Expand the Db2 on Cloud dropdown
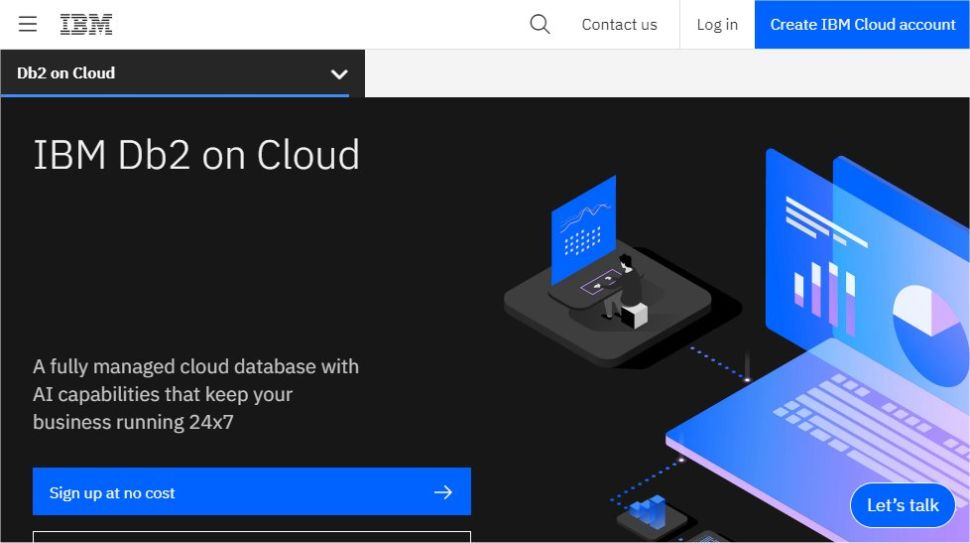970x543 pixels. [182, 73]
